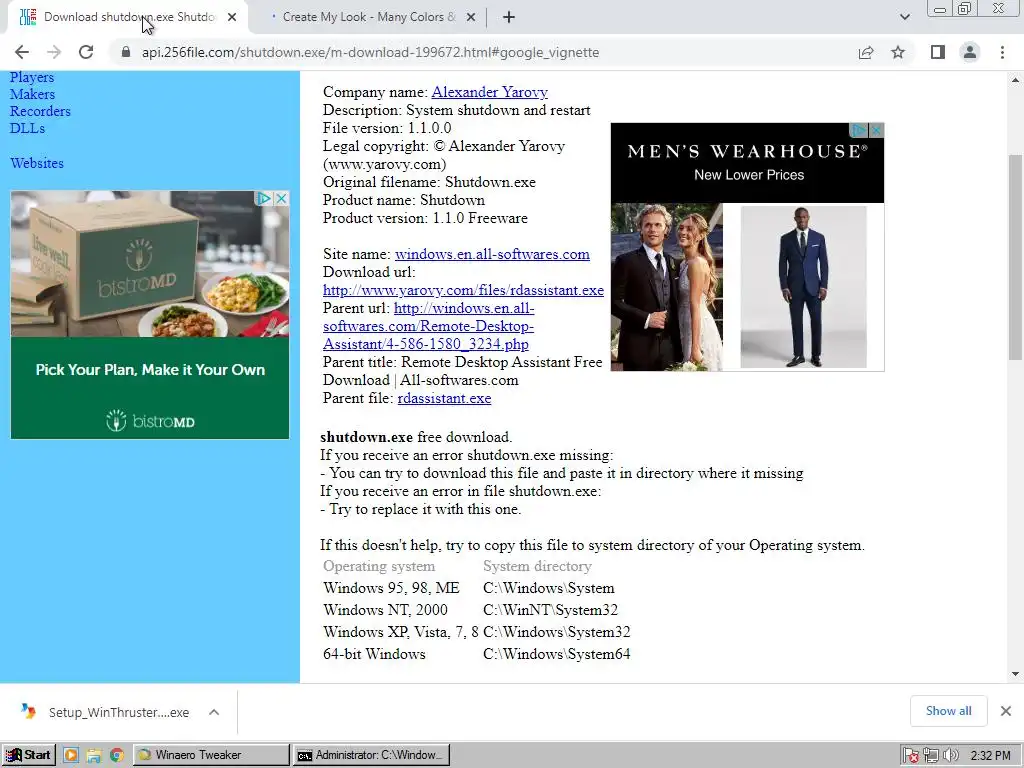Click the 2:32 PM clock
The image size is (1024, 768).
990,756
